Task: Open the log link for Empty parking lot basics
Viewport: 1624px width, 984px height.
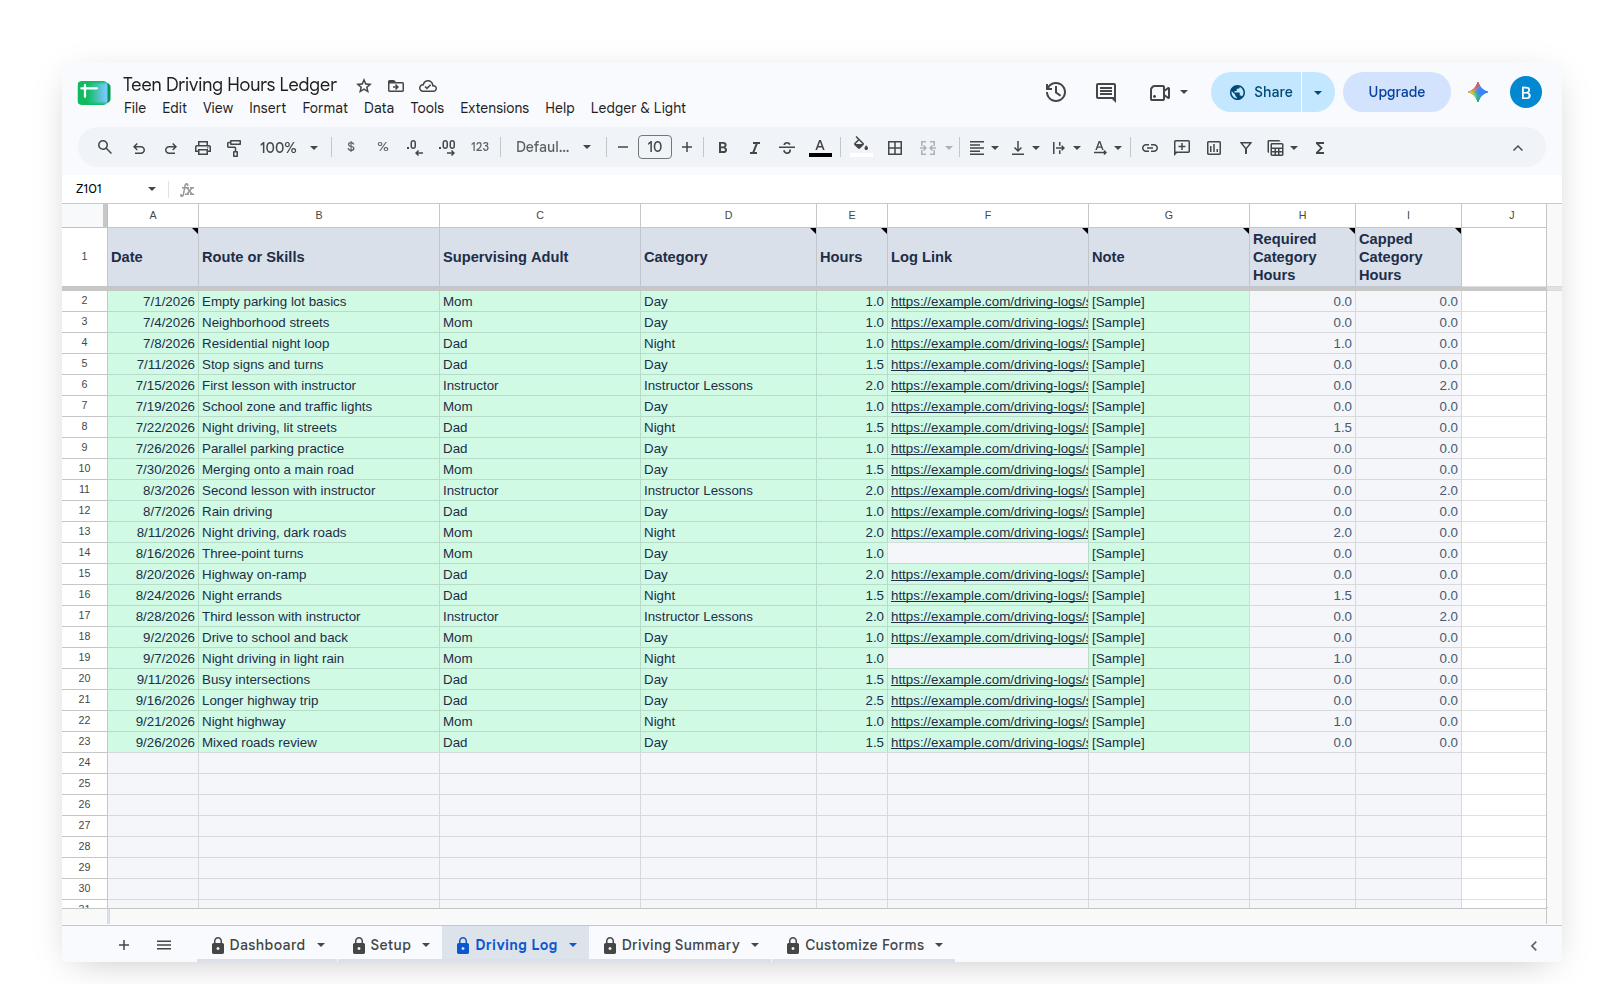Action: 989,302
